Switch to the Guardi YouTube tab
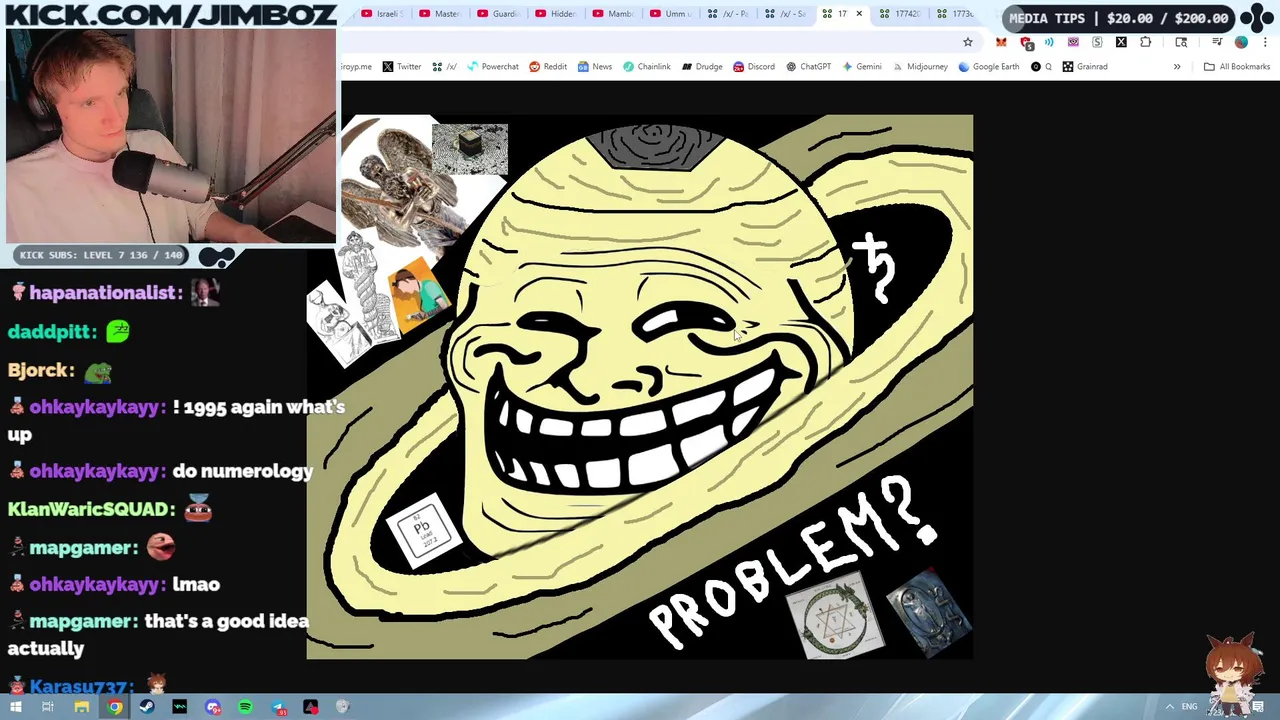The image size is (1280, 720). [x=498, y=14]
